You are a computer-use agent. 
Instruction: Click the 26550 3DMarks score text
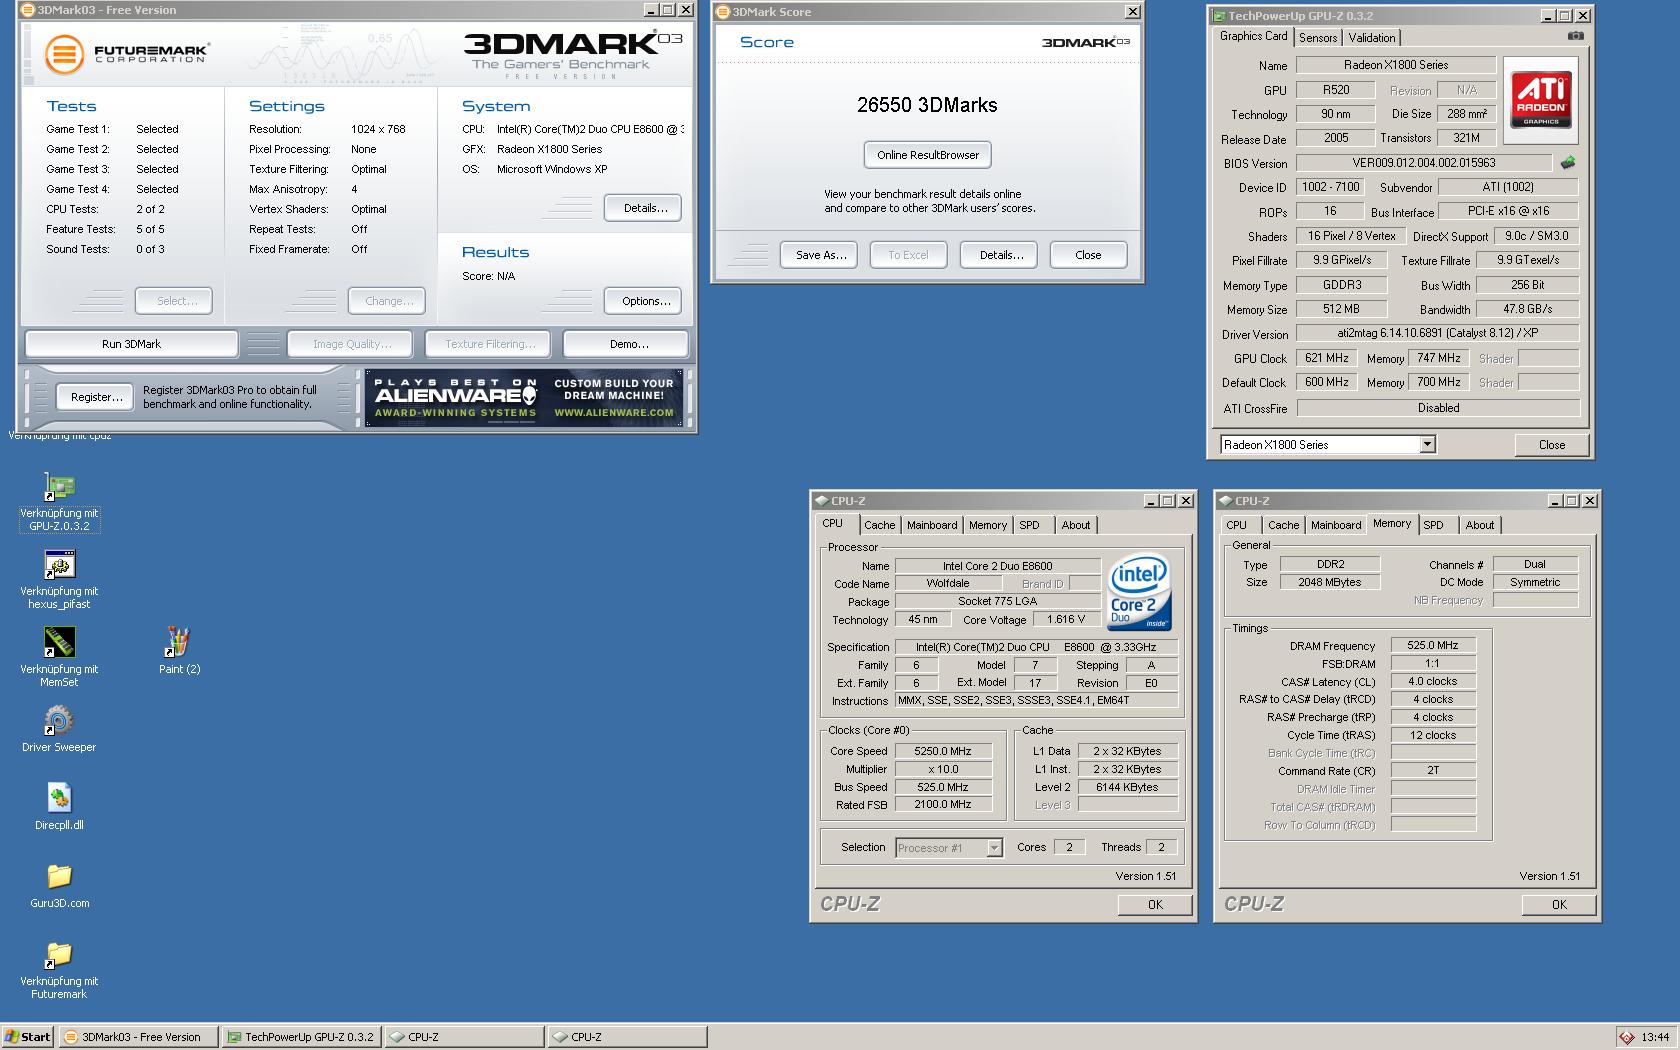927,105
